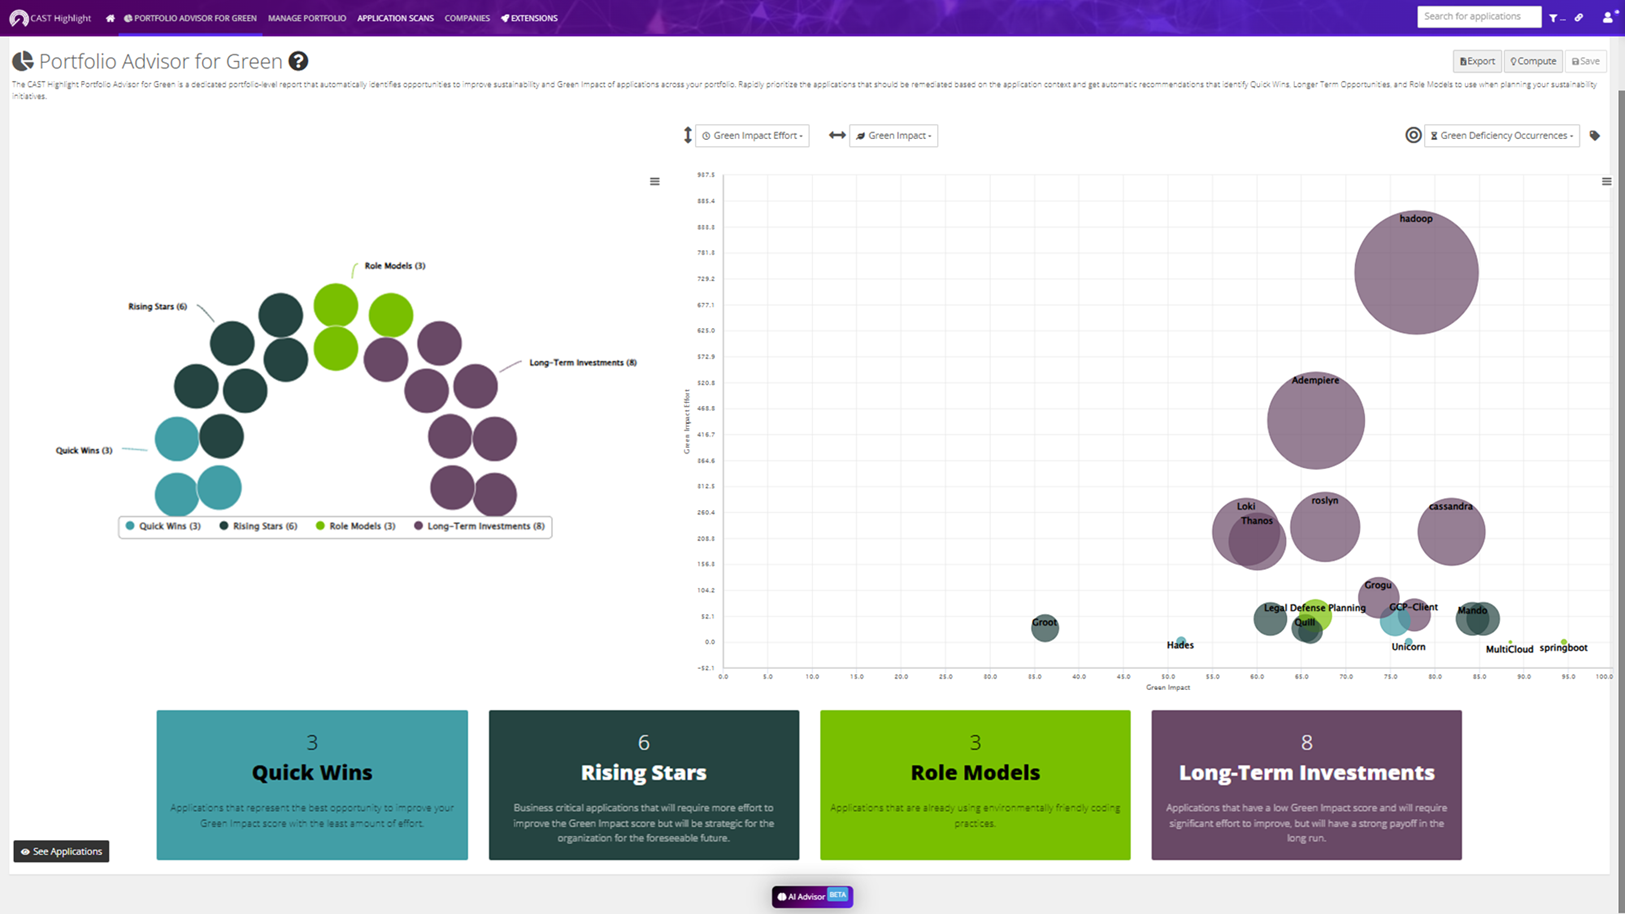Screen dimensions: 1625x914
Task: Toggle Rising Stars legend entry
Action: [258, 526]
